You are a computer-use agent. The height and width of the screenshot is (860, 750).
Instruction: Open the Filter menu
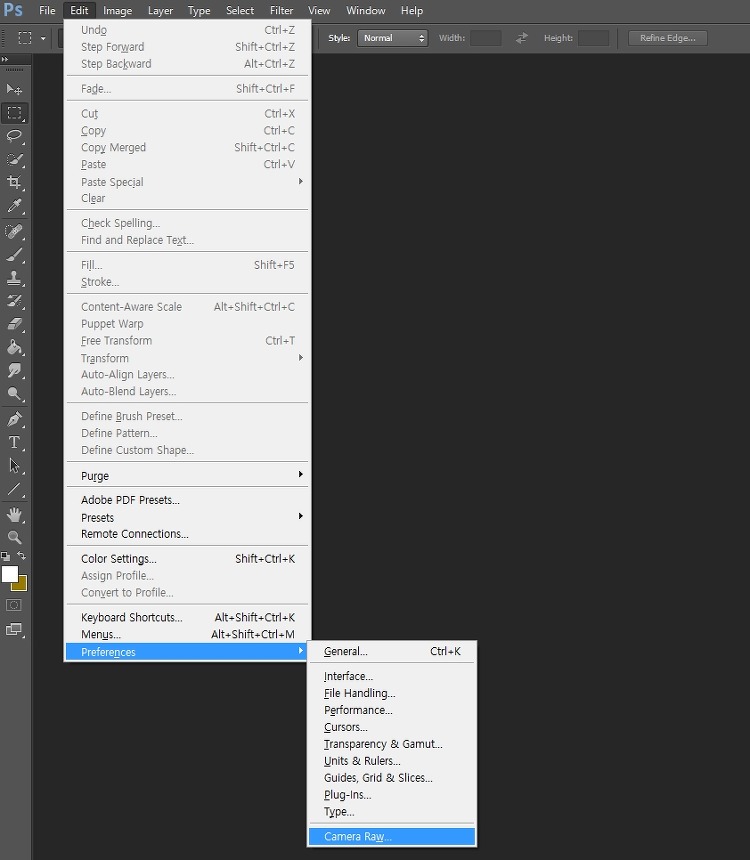tap(281, 10)
